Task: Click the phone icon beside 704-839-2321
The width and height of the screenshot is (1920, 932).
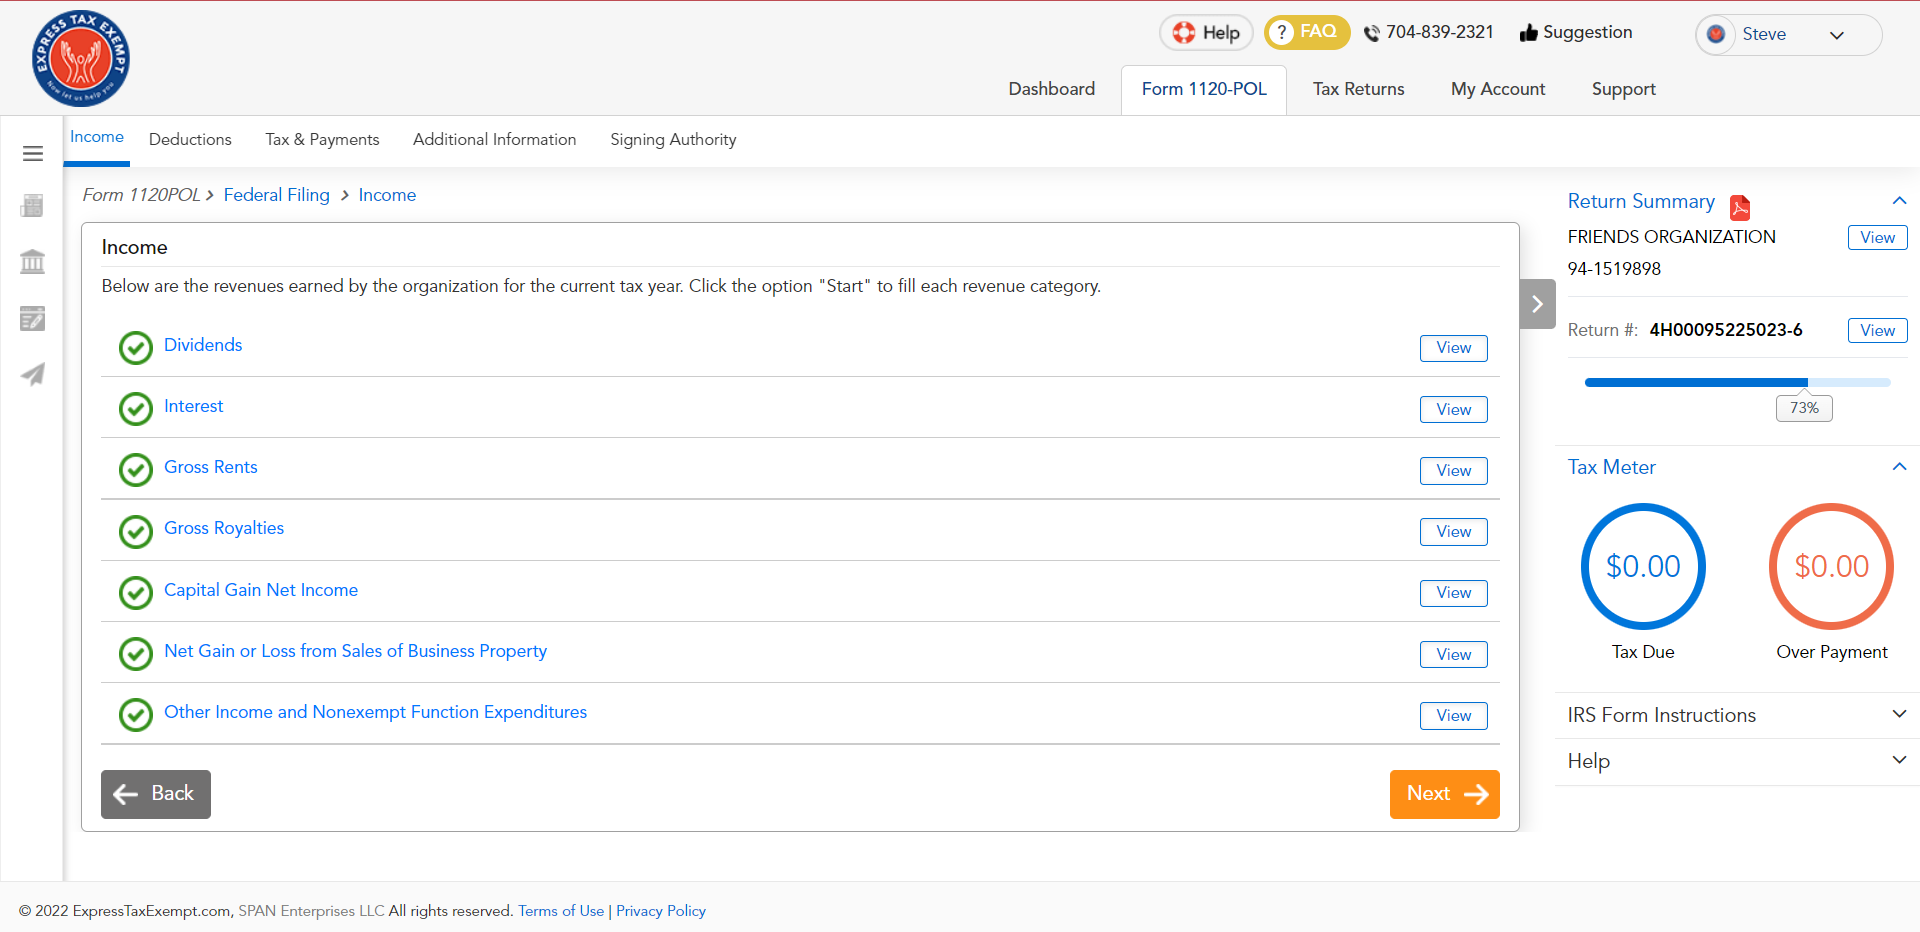Action: pyautogui.click(x=1371, y=33)
